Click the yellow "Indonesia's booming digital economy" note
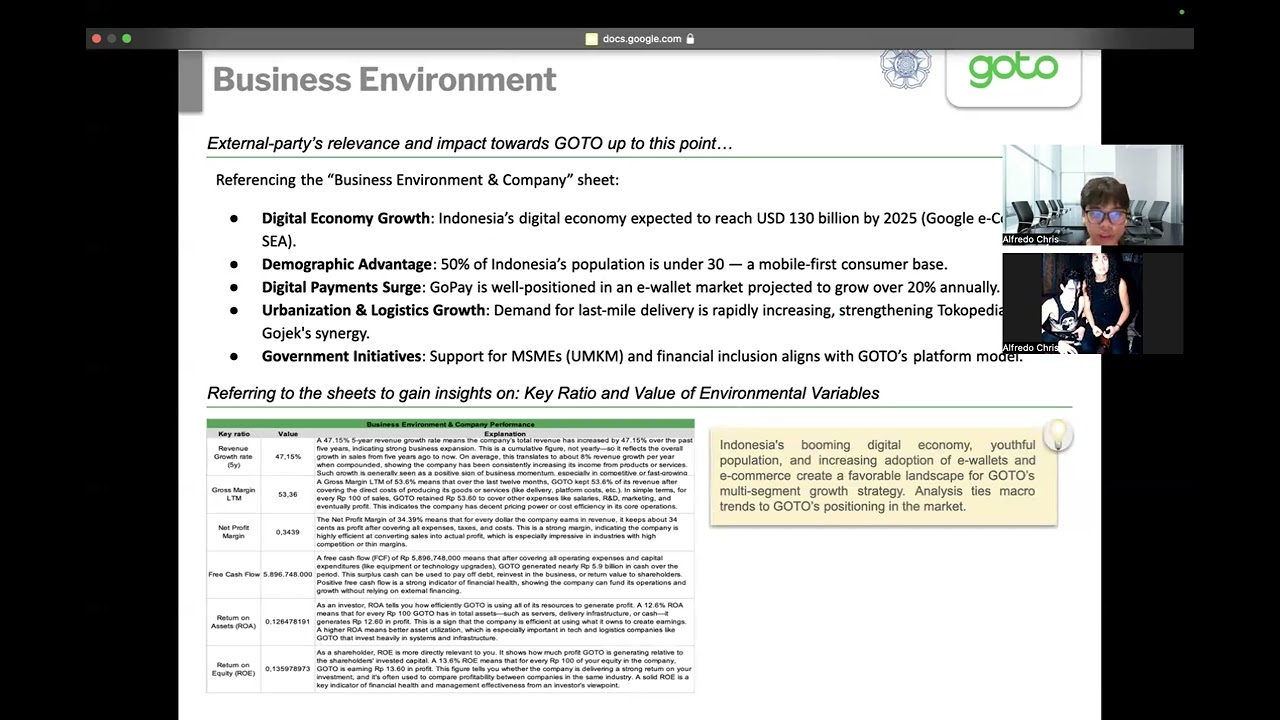 (x=883, y=476)
